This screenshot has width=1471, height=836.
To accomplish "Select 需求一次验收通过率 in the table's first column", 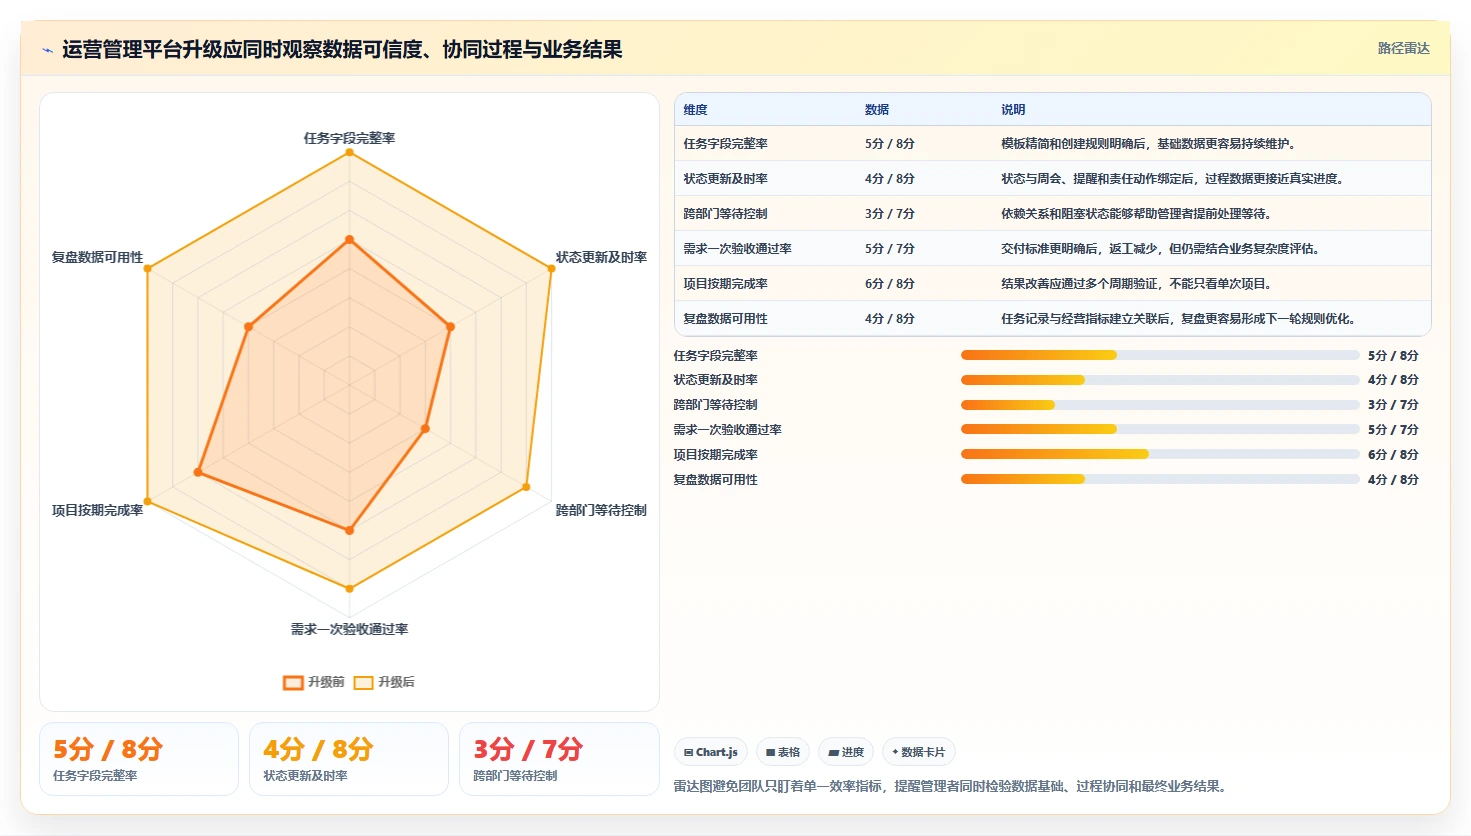I will pyautogui.click(x=738, y=249).
